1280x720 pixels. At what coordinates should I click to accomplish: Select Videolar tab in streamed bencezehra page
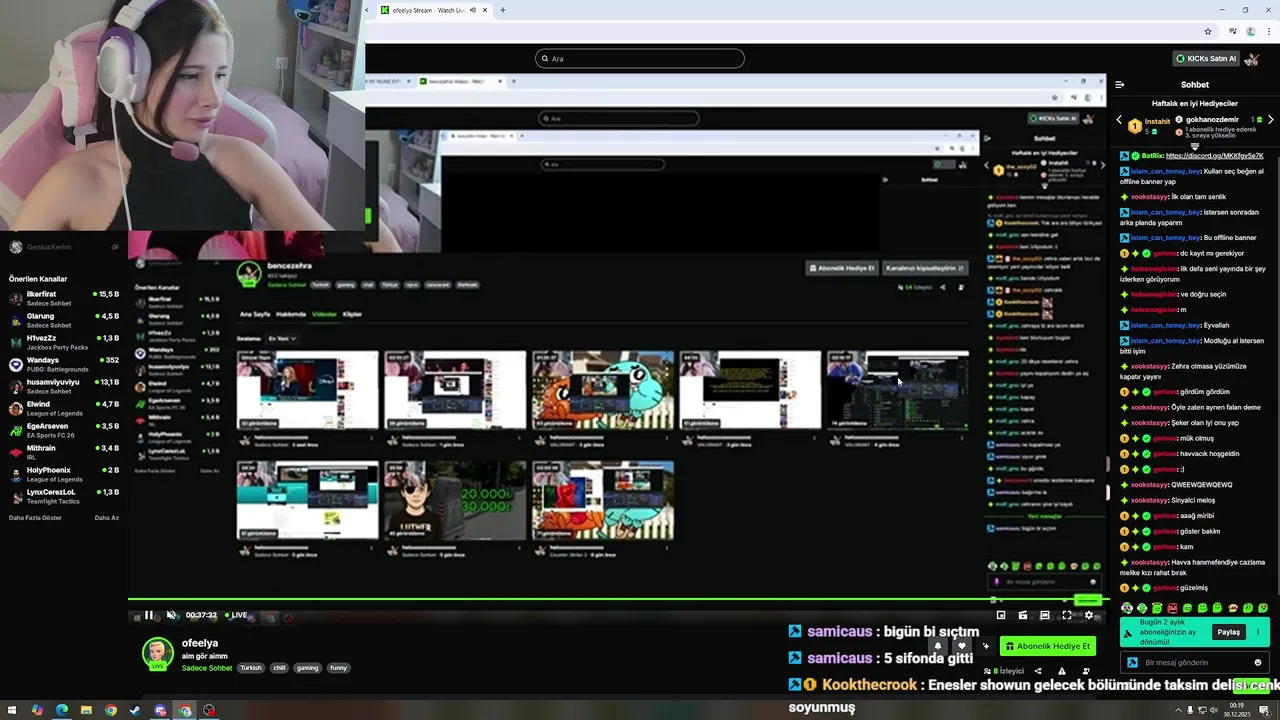coord(324,314)
